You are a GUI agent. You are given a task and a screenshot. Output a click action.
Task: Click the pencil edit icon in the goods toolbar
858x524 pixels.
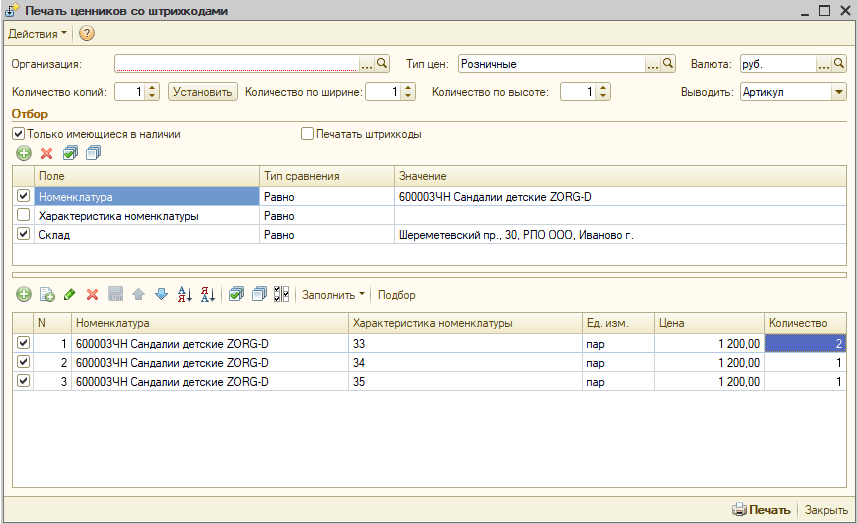click(69, 295)
